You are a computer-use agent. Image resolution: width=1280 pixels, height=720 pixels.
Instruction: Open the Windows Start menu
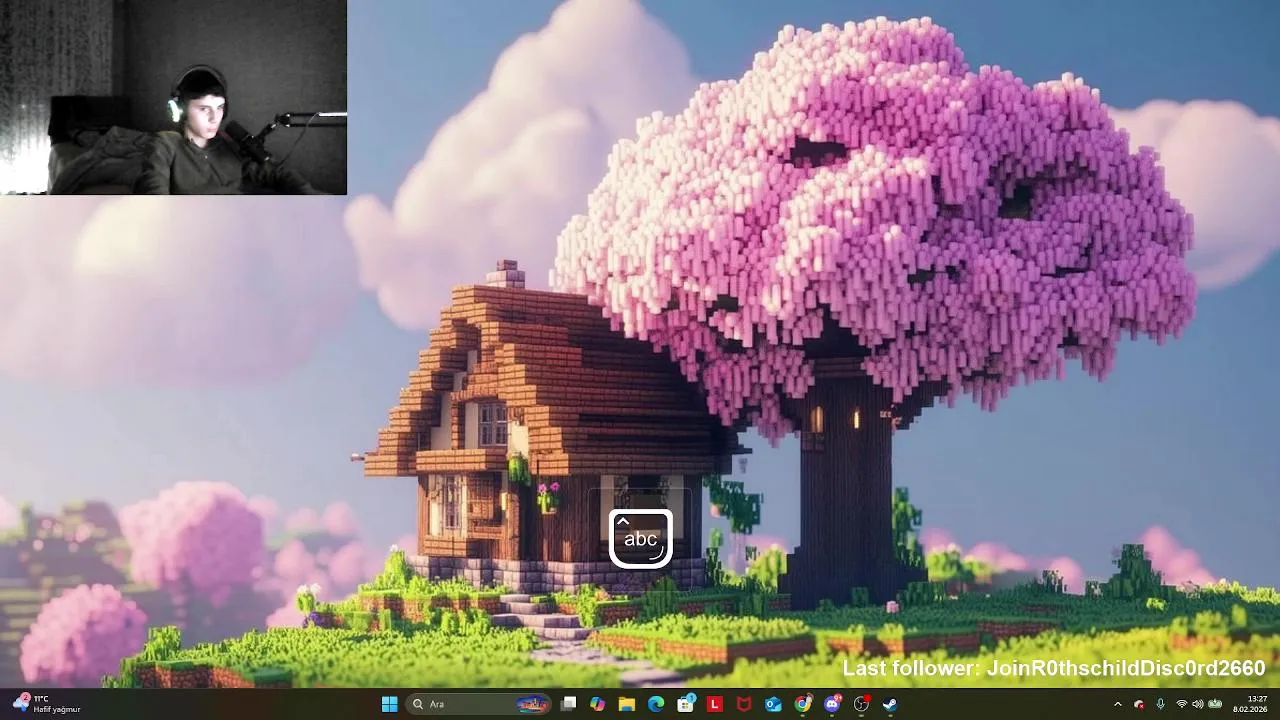point(389,704)
